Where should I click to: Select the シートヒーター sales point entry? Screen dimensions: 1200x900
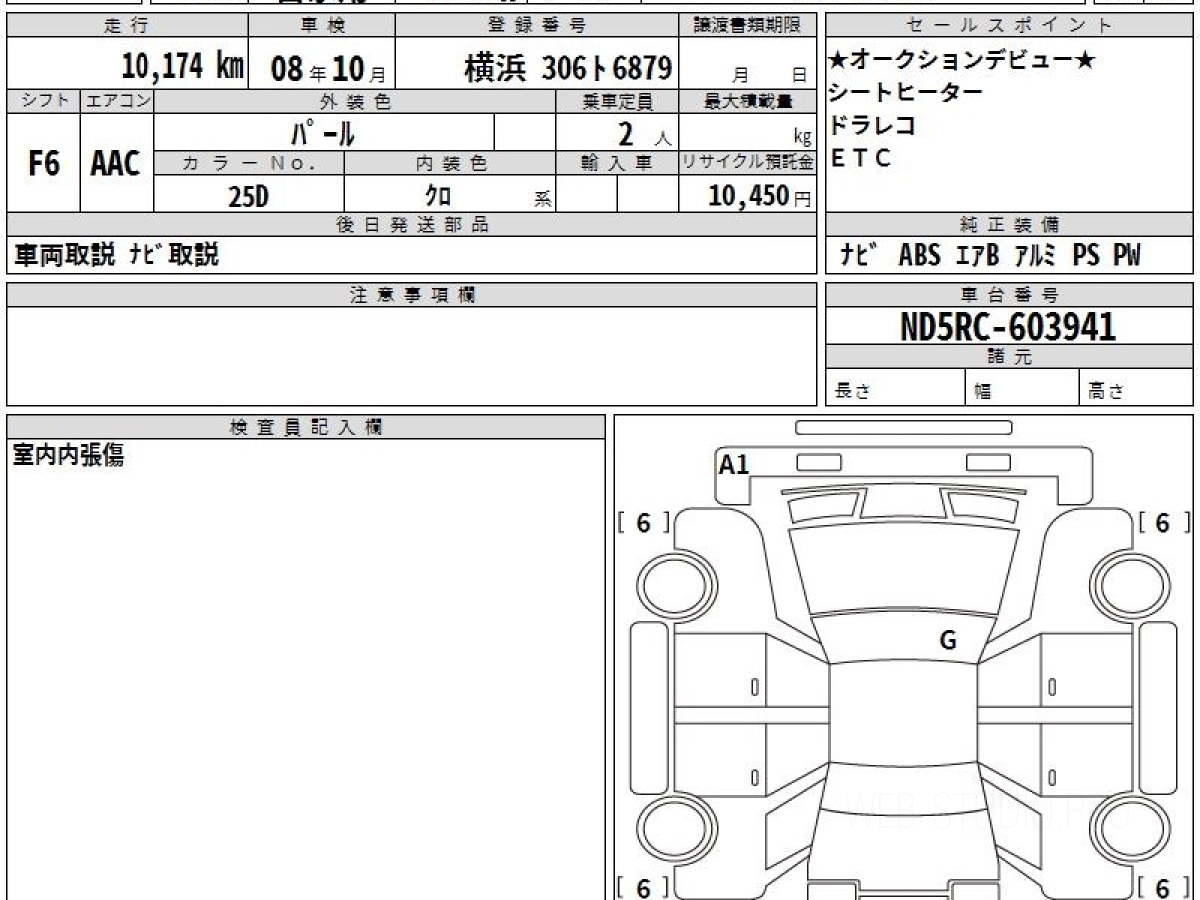(906, 93)
